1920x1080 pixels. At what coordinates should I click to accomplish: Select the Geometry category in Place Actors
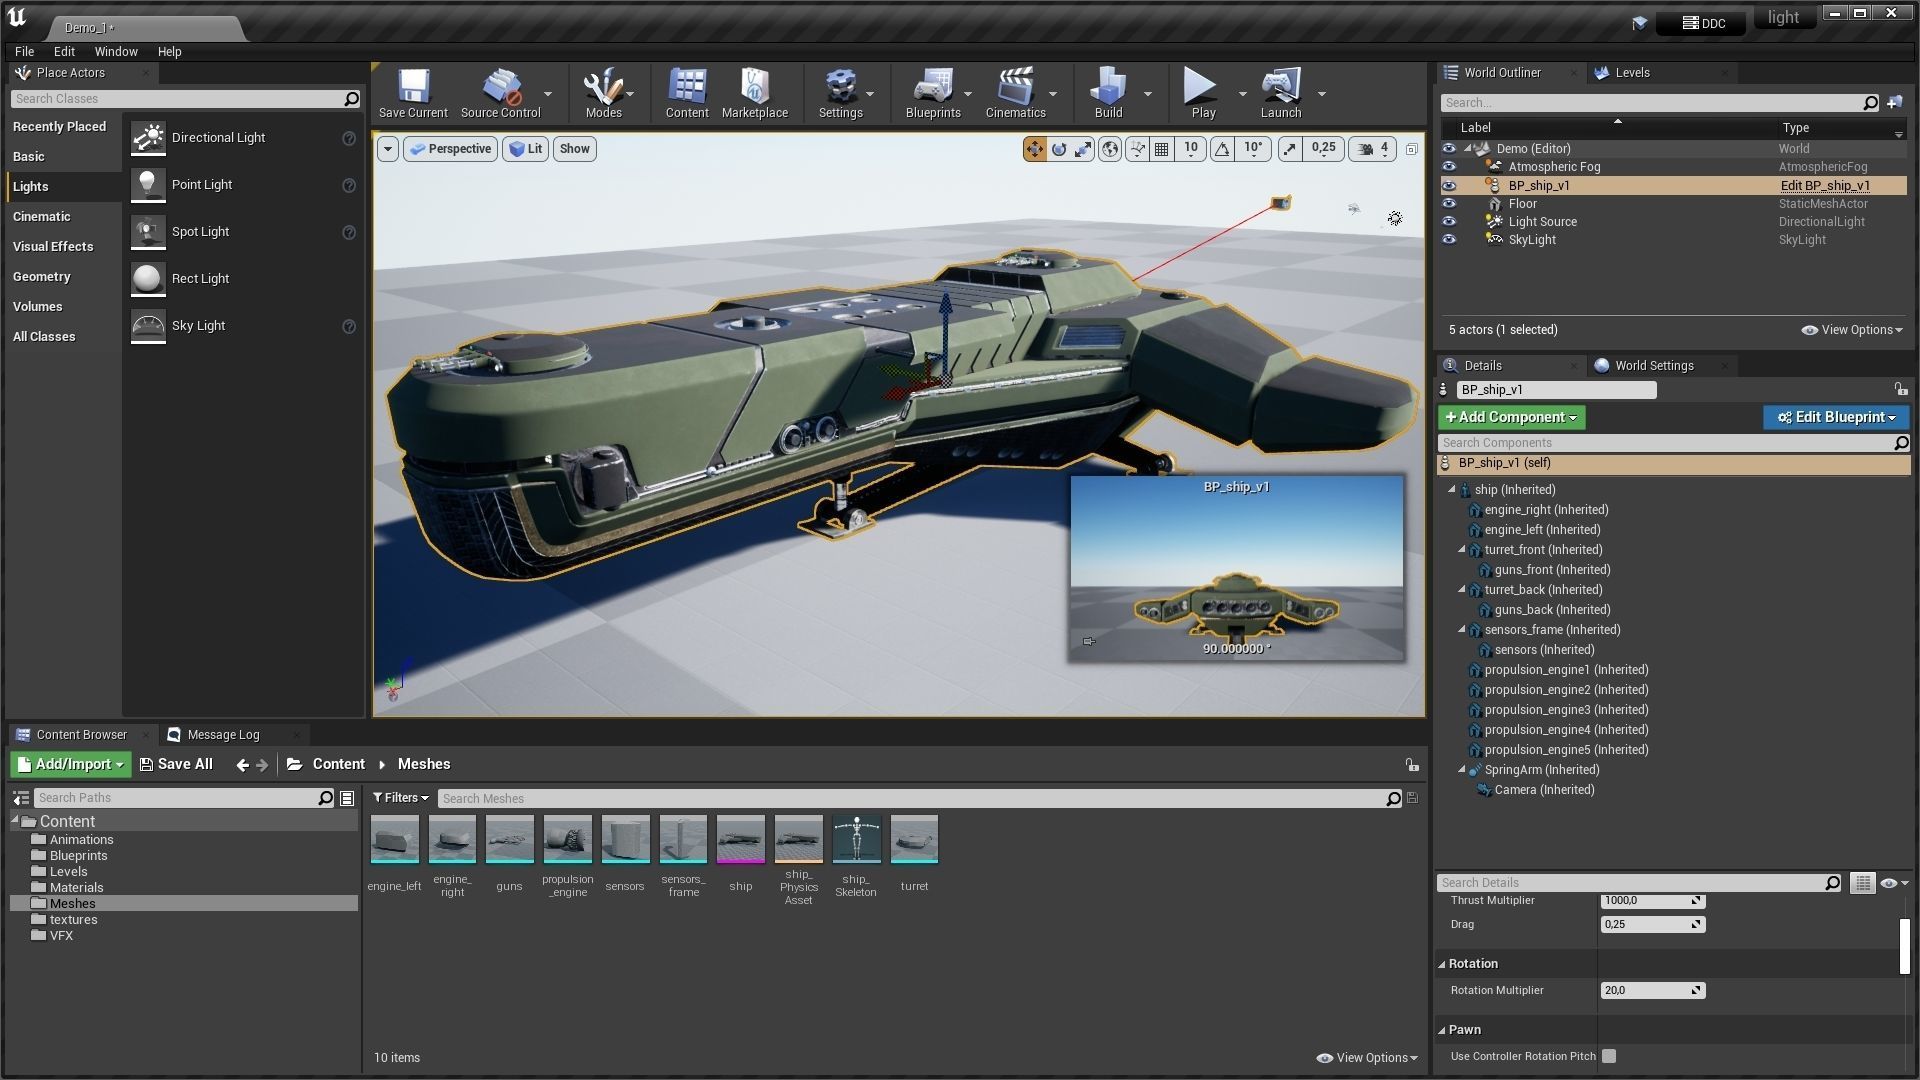coord(41,277)
